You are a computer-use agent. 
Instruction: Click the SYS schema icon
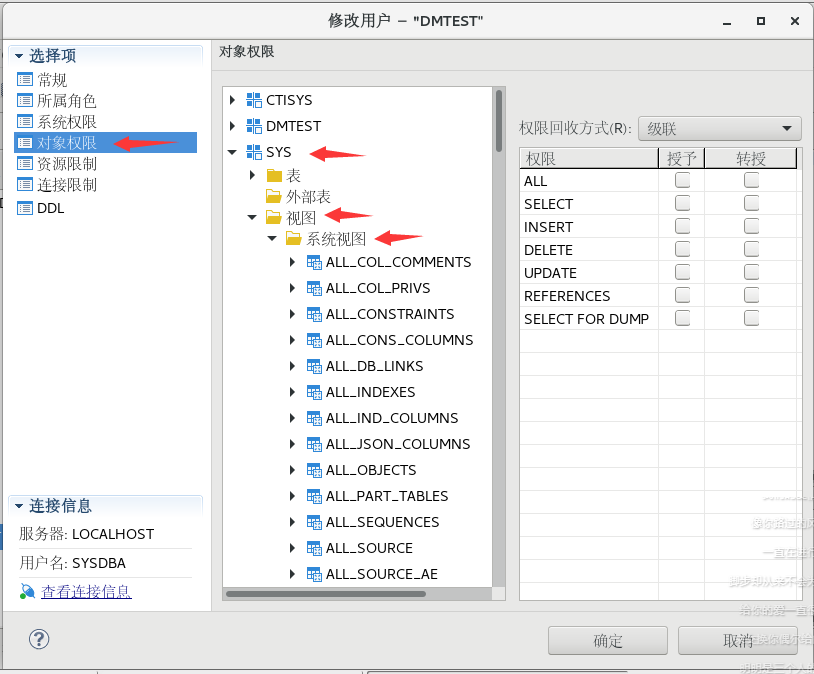pos(254,152)
